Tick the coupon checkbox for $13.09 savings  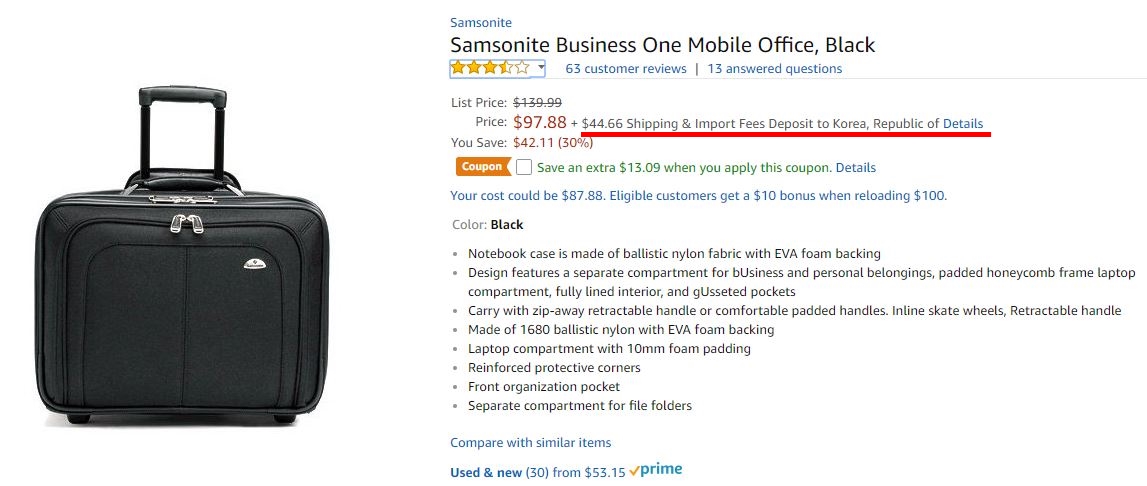pos(524,167)
